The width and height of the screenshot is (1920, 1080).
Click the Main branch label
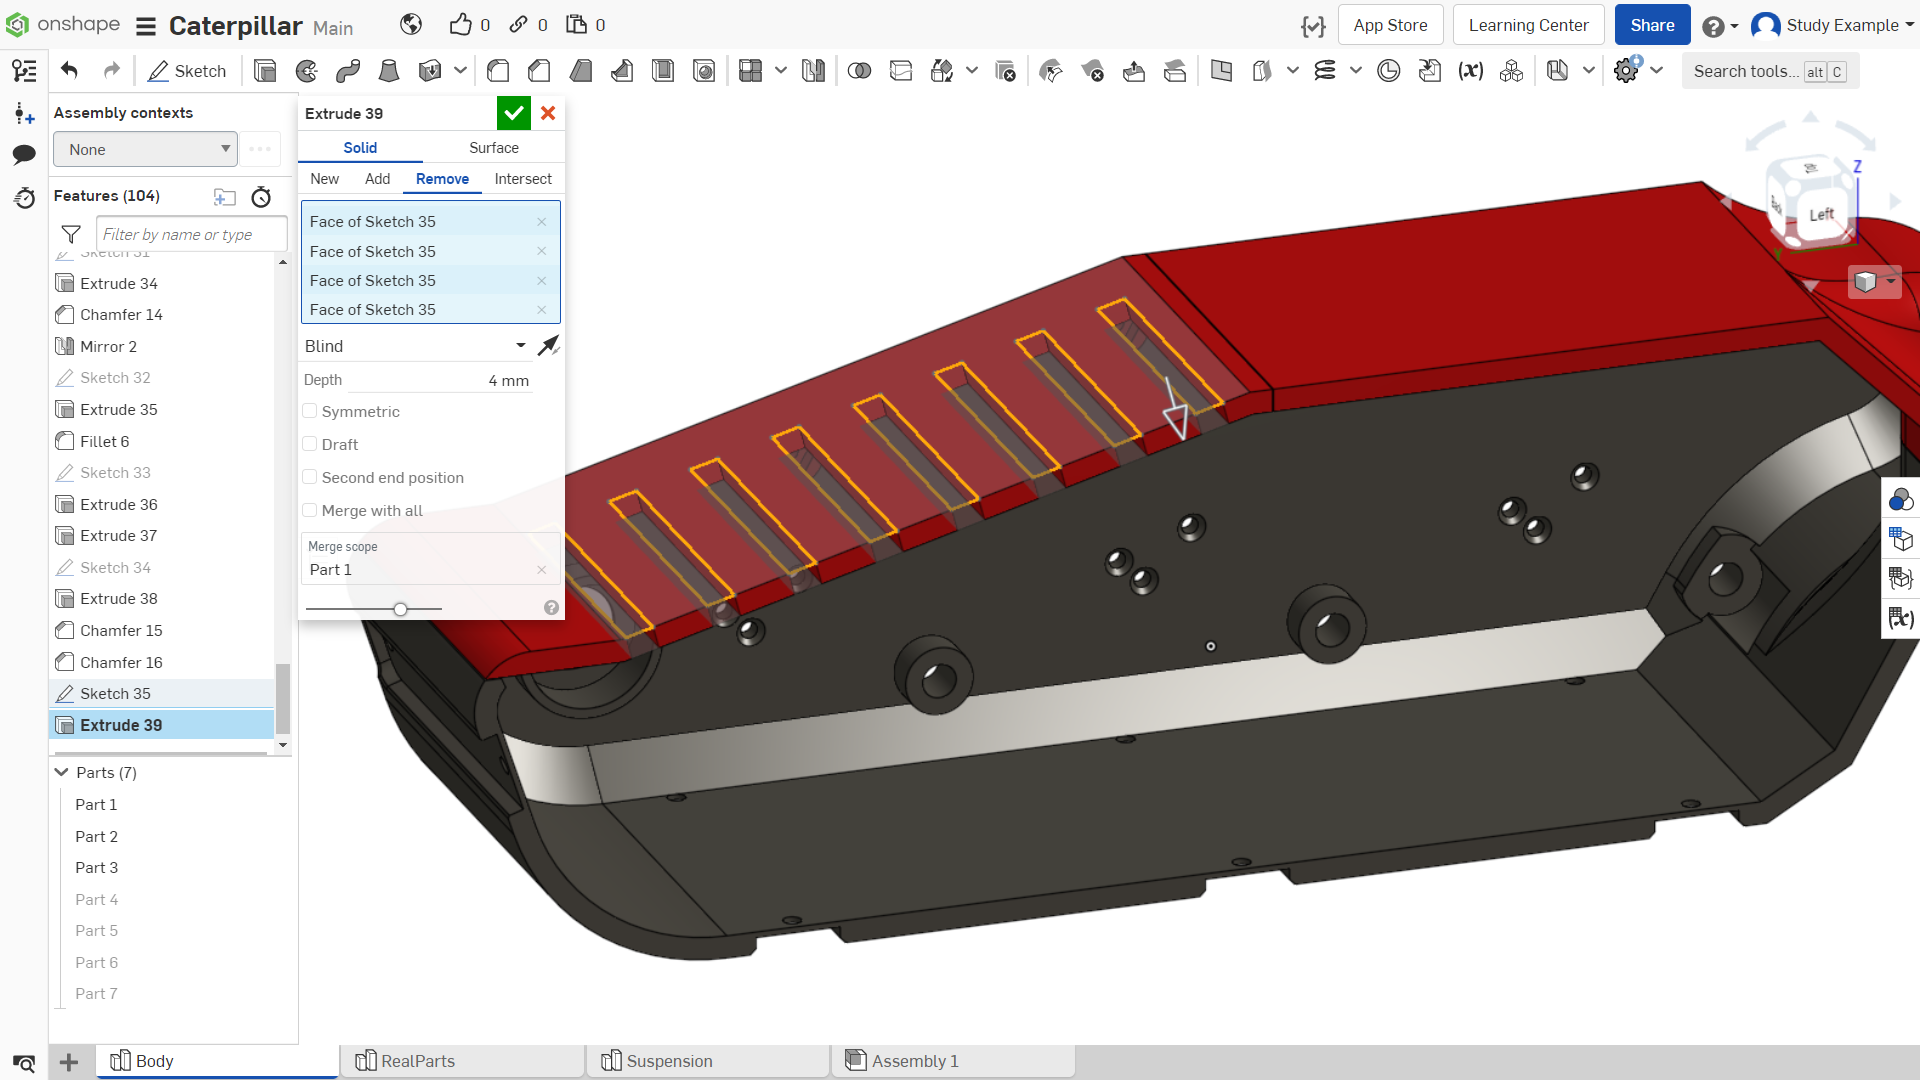333,28
